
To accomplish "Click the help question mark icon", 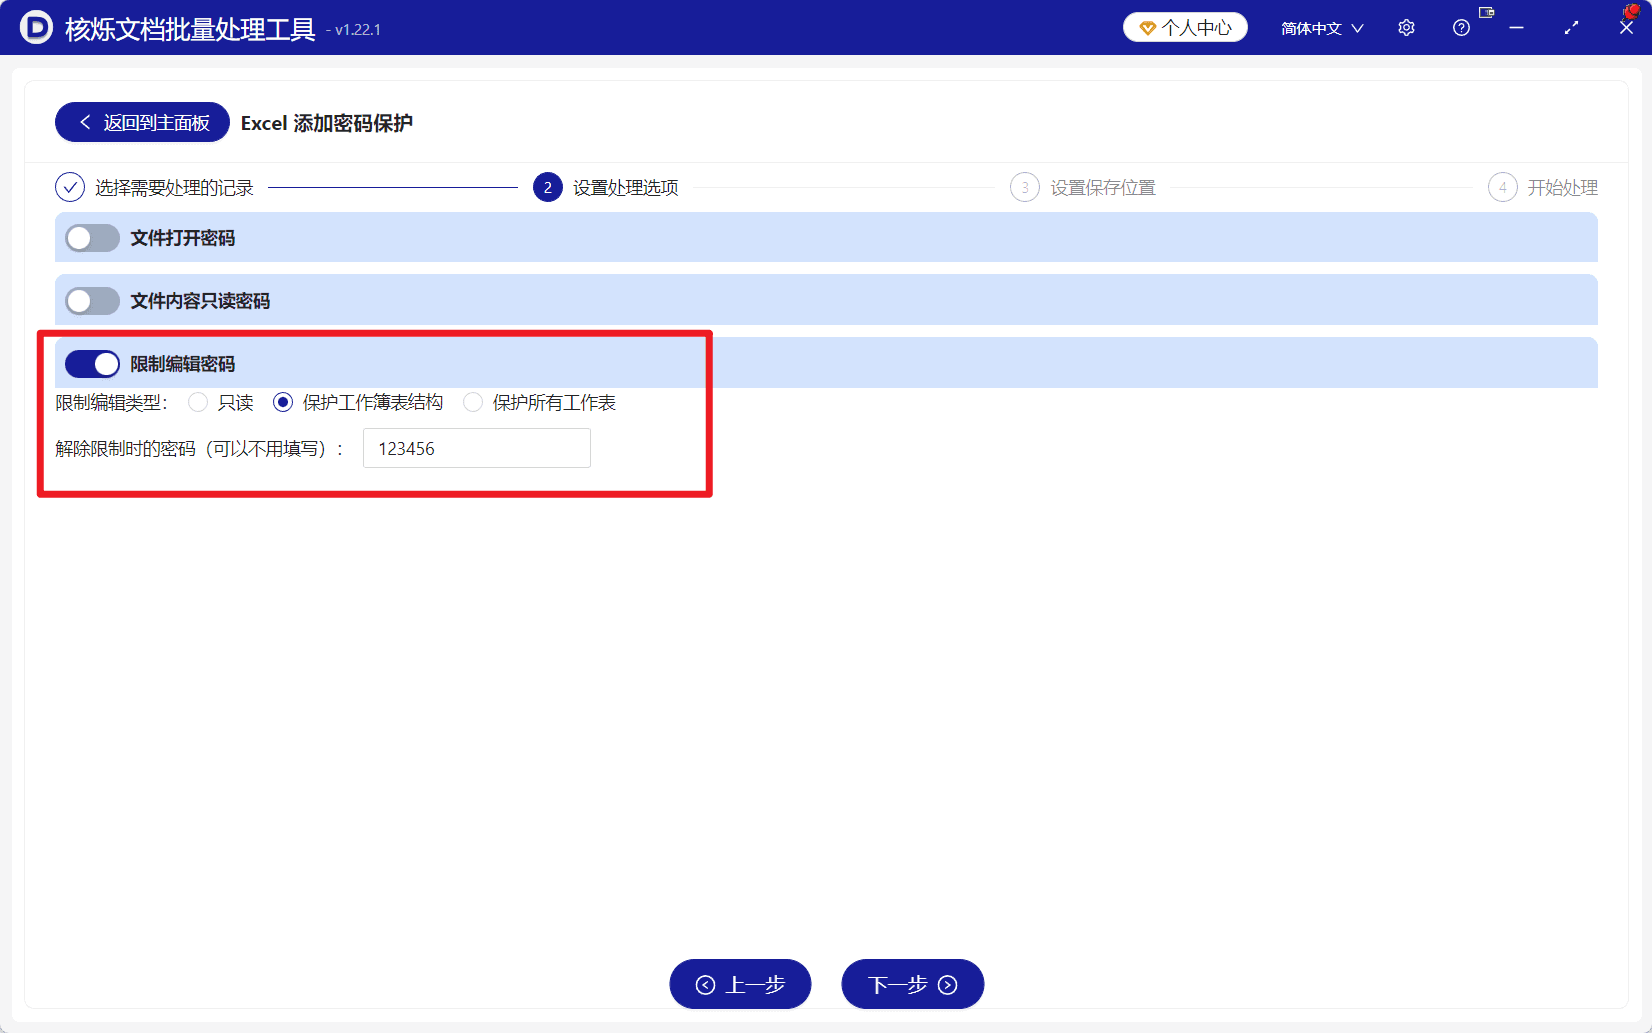I will pyautogui.click(x=1460, y=28).
